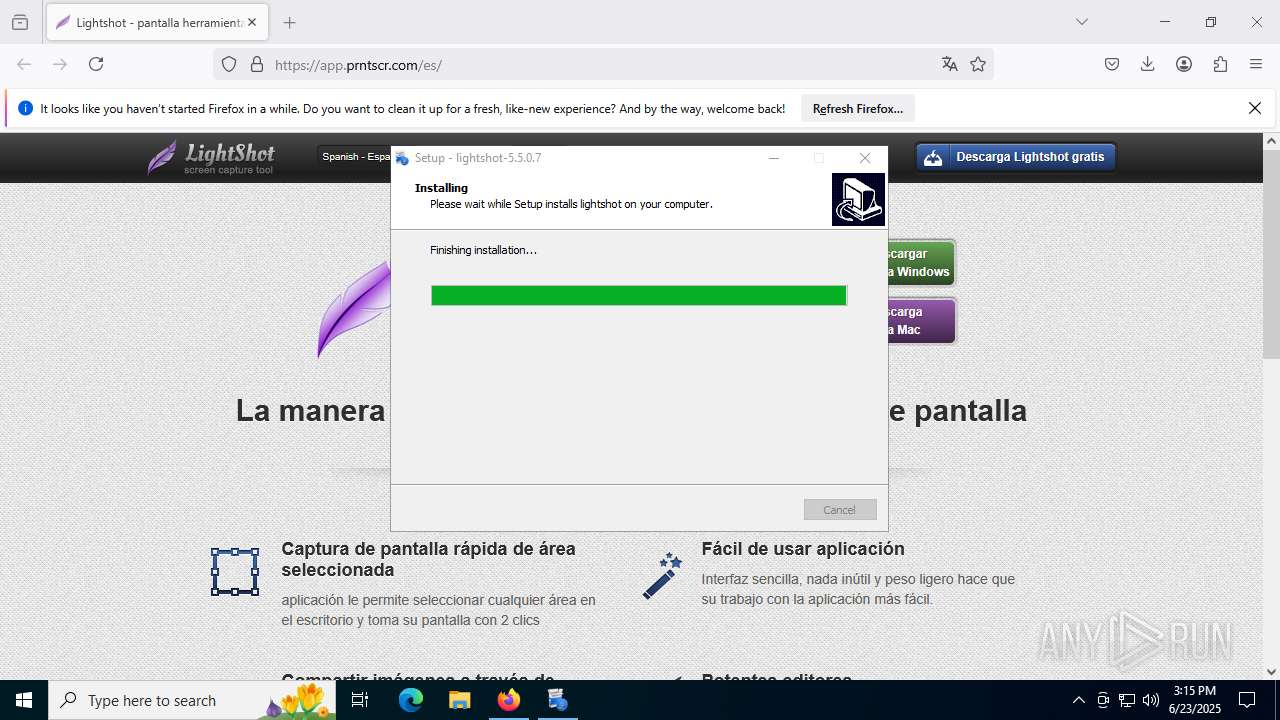This screenshot has width=1280, height=720.
Task: Open a new browser tab
Action: coord(289,22)
